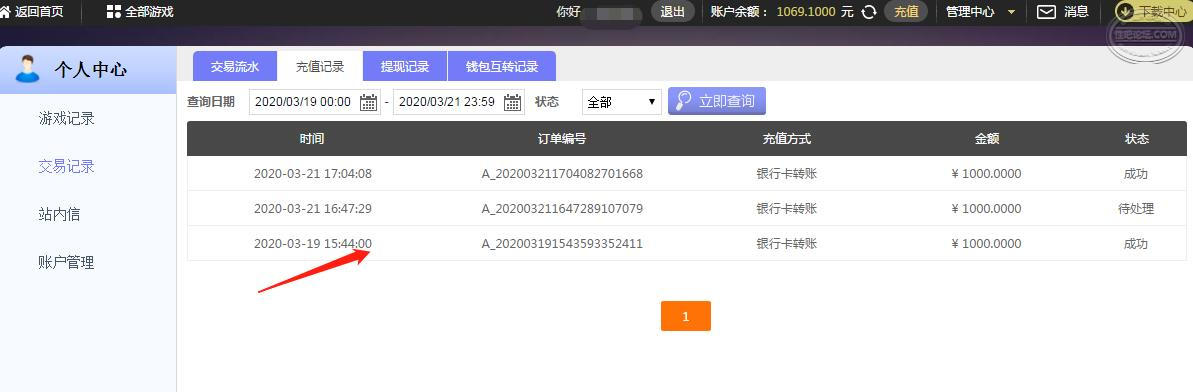Viewport: 1193px width, 392px height.
Task: Open 账户管理 in the sidebar
Action: point(66,263)
